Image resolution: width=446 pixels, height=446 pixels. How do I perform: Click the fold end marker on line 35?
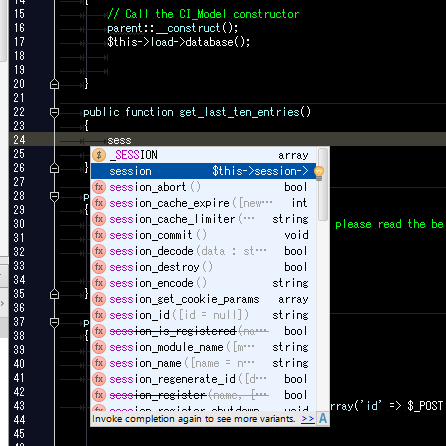click(x=54, y=294)
